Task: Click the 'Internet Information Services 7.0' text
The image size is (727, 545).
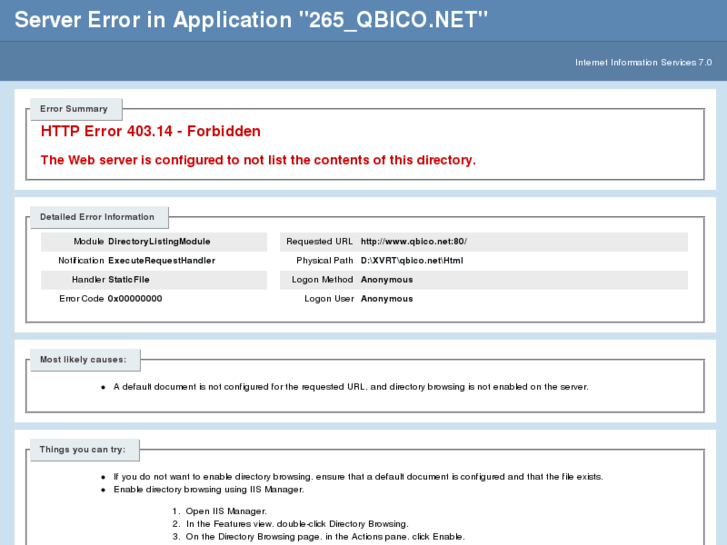Action: (643, 63)
